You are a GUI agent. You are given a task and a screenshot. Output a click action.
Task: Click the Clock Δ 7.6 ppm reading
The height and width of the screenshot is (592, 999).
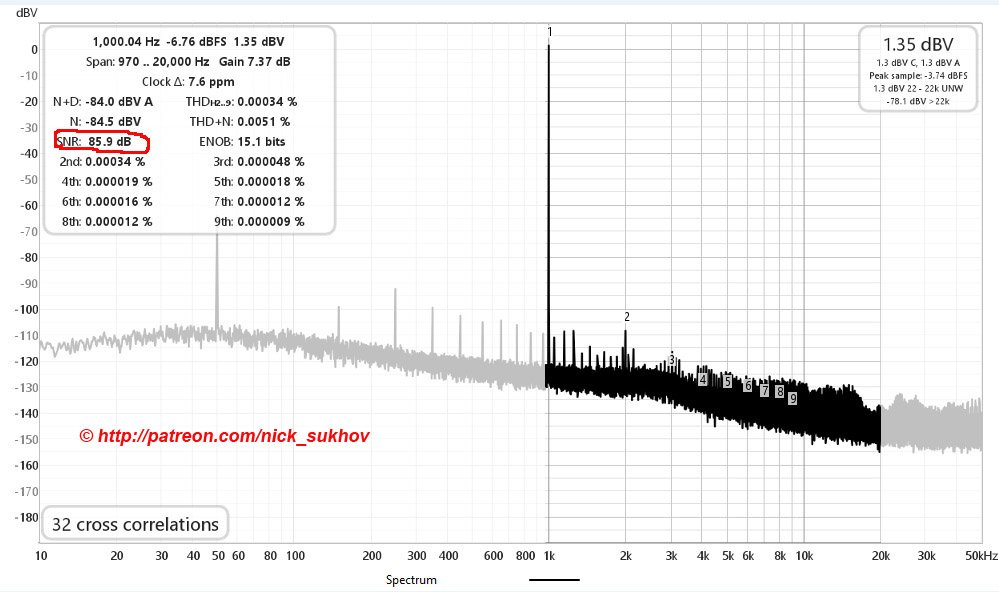click(x=188, y=82)
